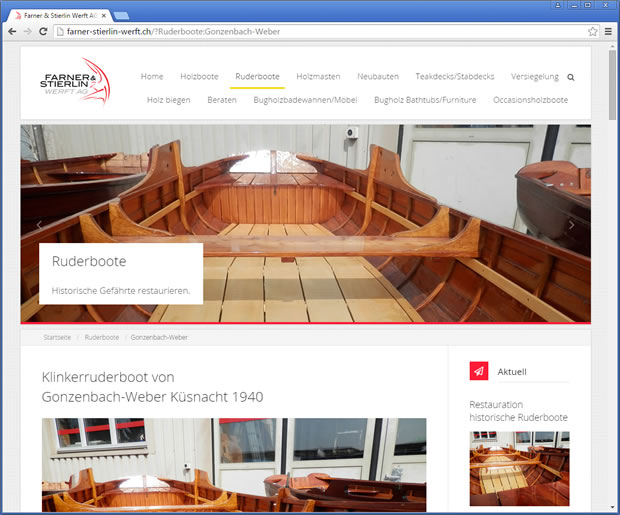Click the red Aktuell paper plane icon
Viewport: 620px width, 515px height.
click(x=479, y=371)
